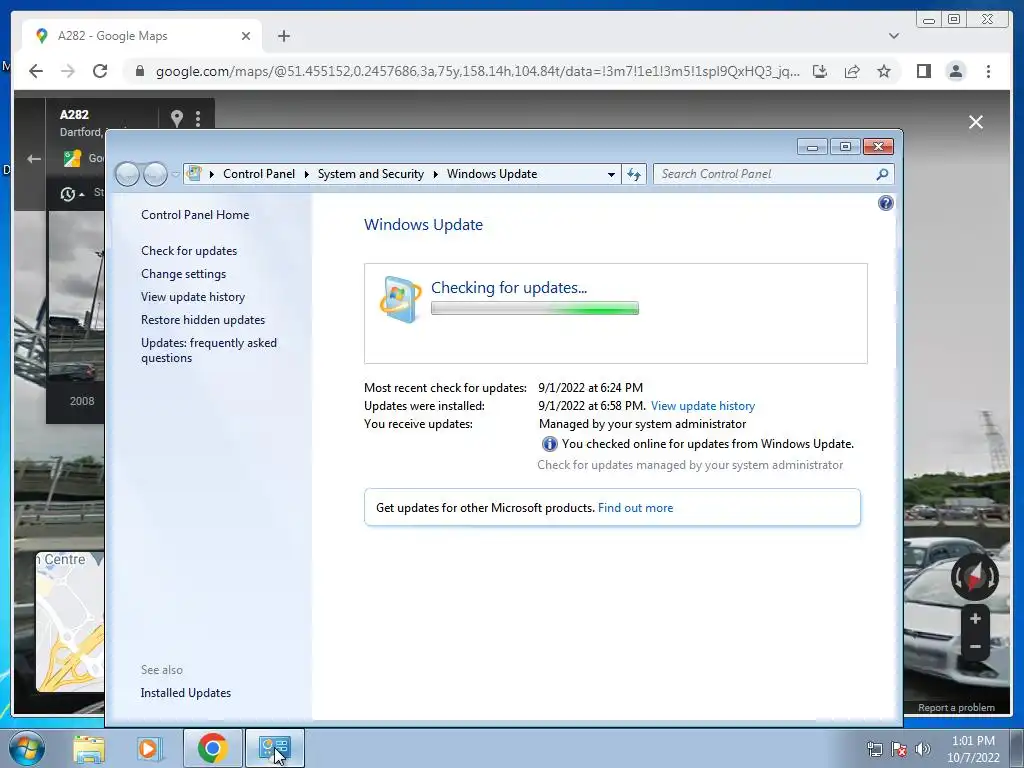Click Control Panel taskbar button

click(275, 748)
